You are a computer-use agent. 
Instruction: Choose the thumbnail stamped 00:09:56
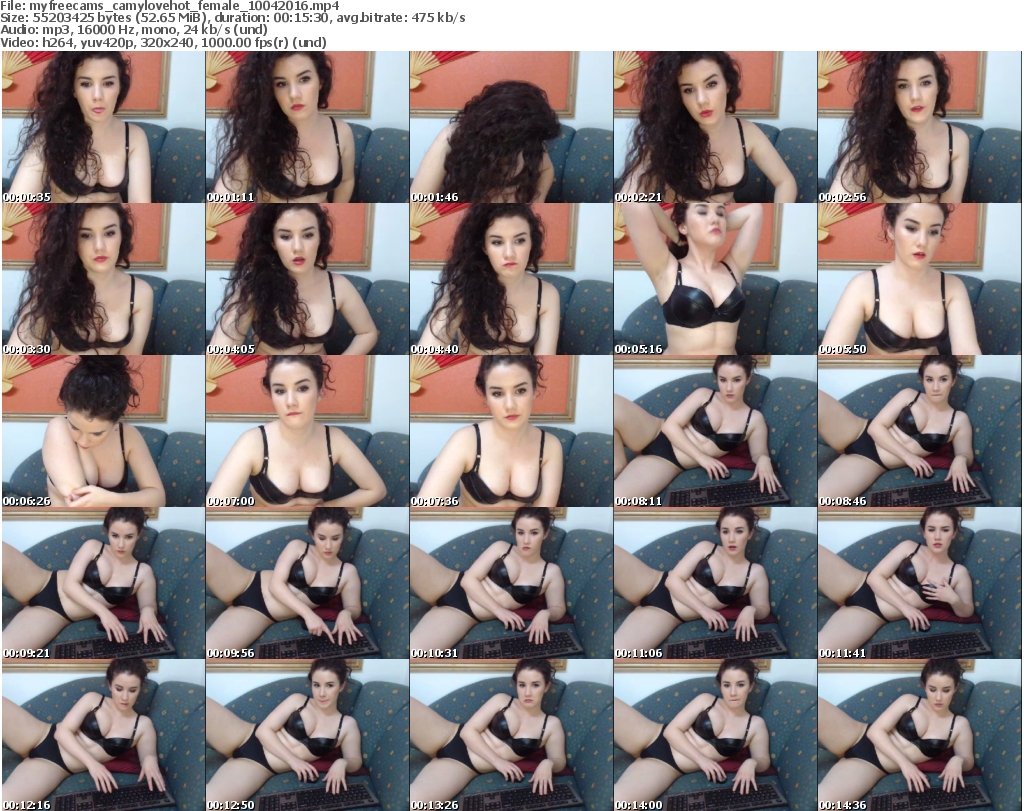pos(307,584)
